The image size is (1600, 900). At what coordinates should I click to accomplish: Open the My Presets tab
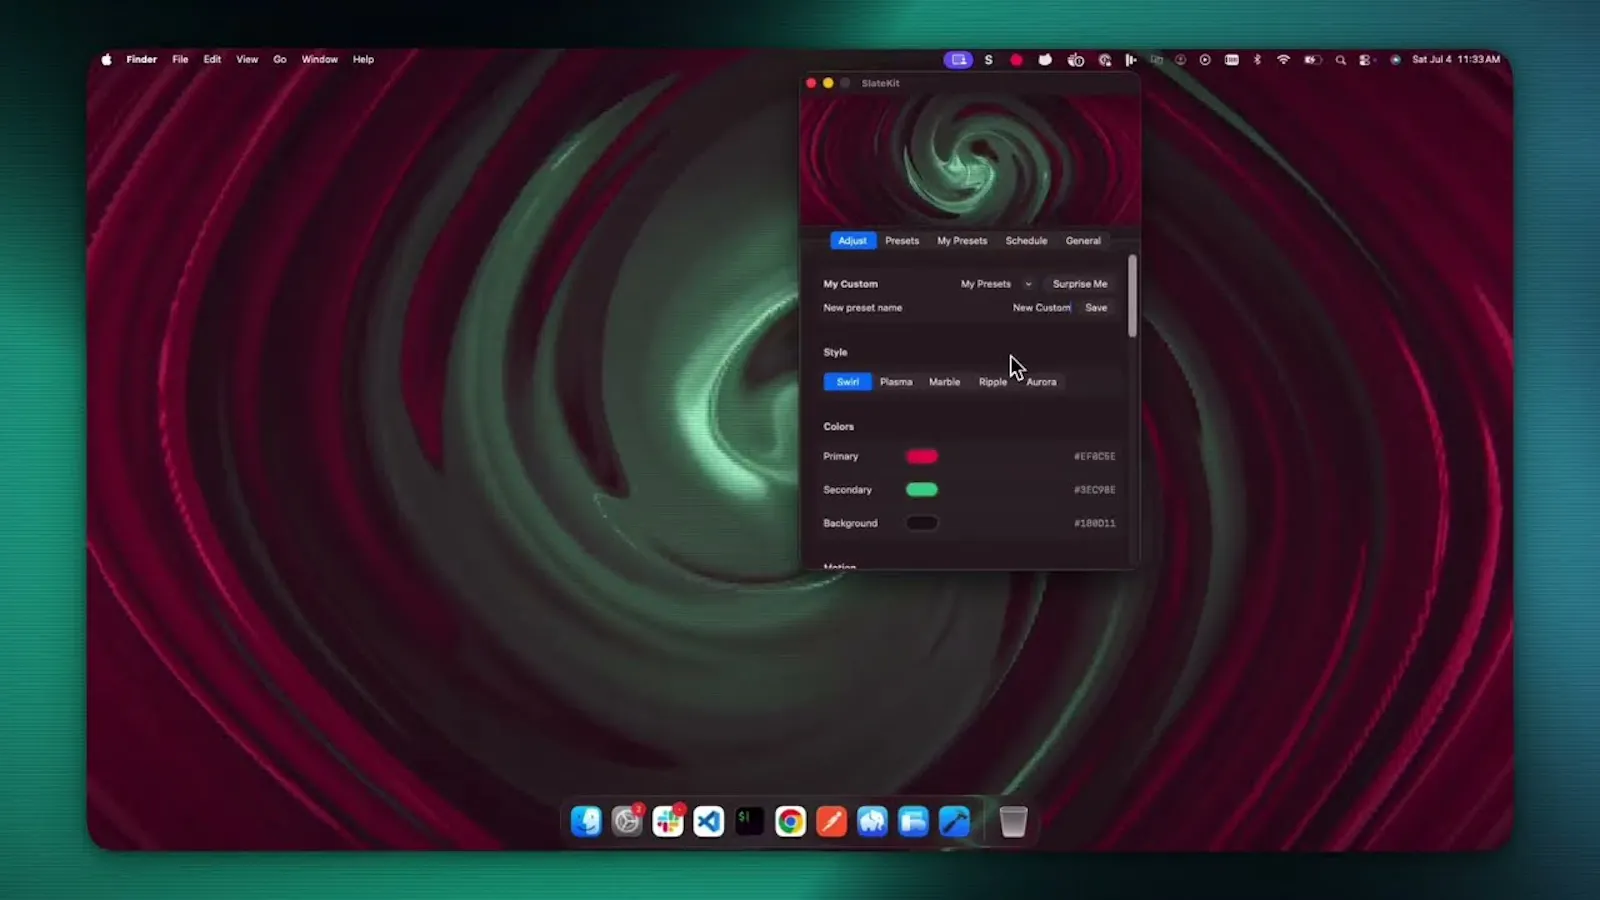(961, 241)
